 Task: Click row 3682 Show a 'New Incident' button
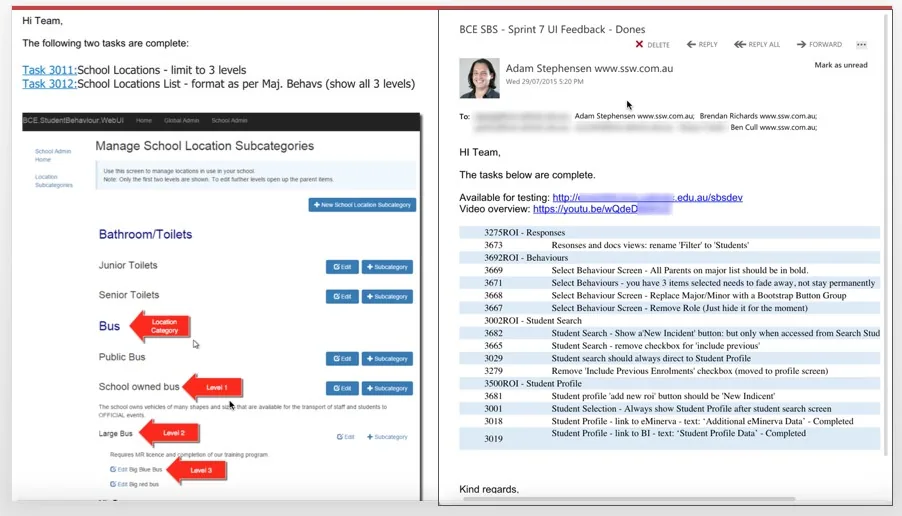click(669, 333)
